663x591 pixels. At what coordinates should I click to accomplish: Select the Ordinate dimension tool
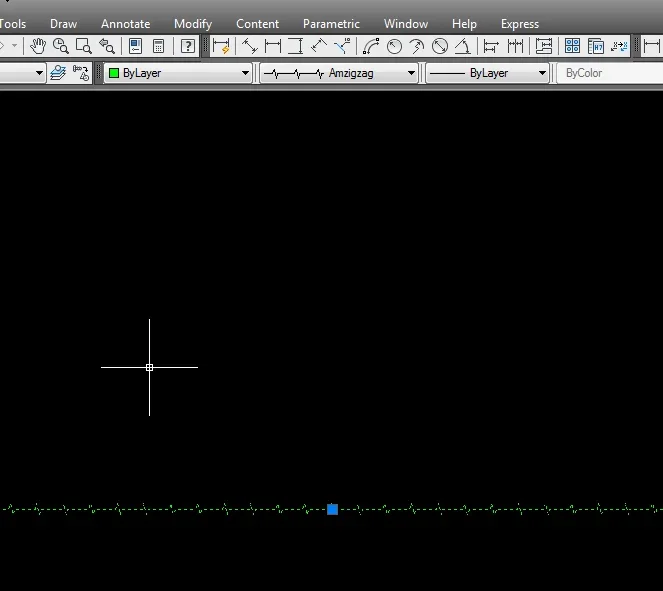[342, 46]
